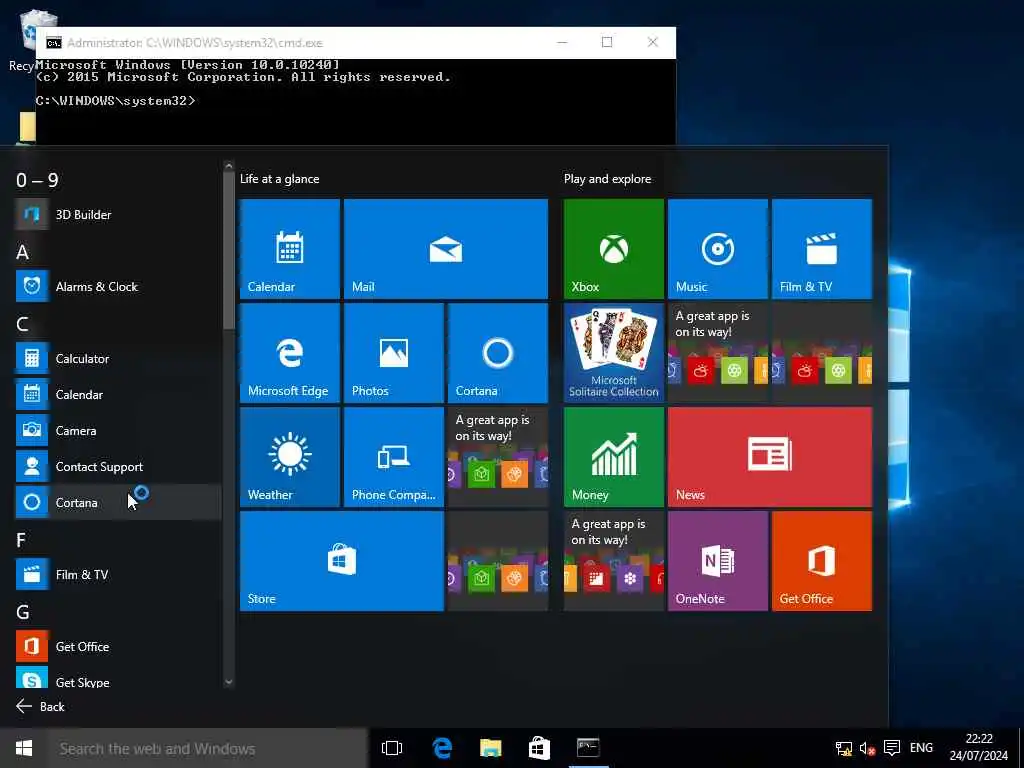Launch the OneNote tile

click(718, 561)
